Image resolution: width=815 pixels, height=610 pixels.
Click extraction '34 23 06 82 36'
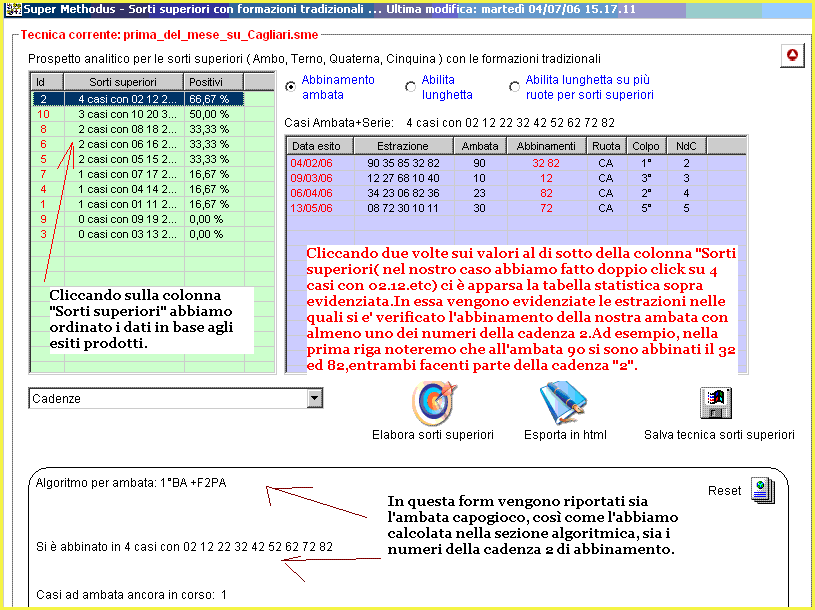pos(403,193)
